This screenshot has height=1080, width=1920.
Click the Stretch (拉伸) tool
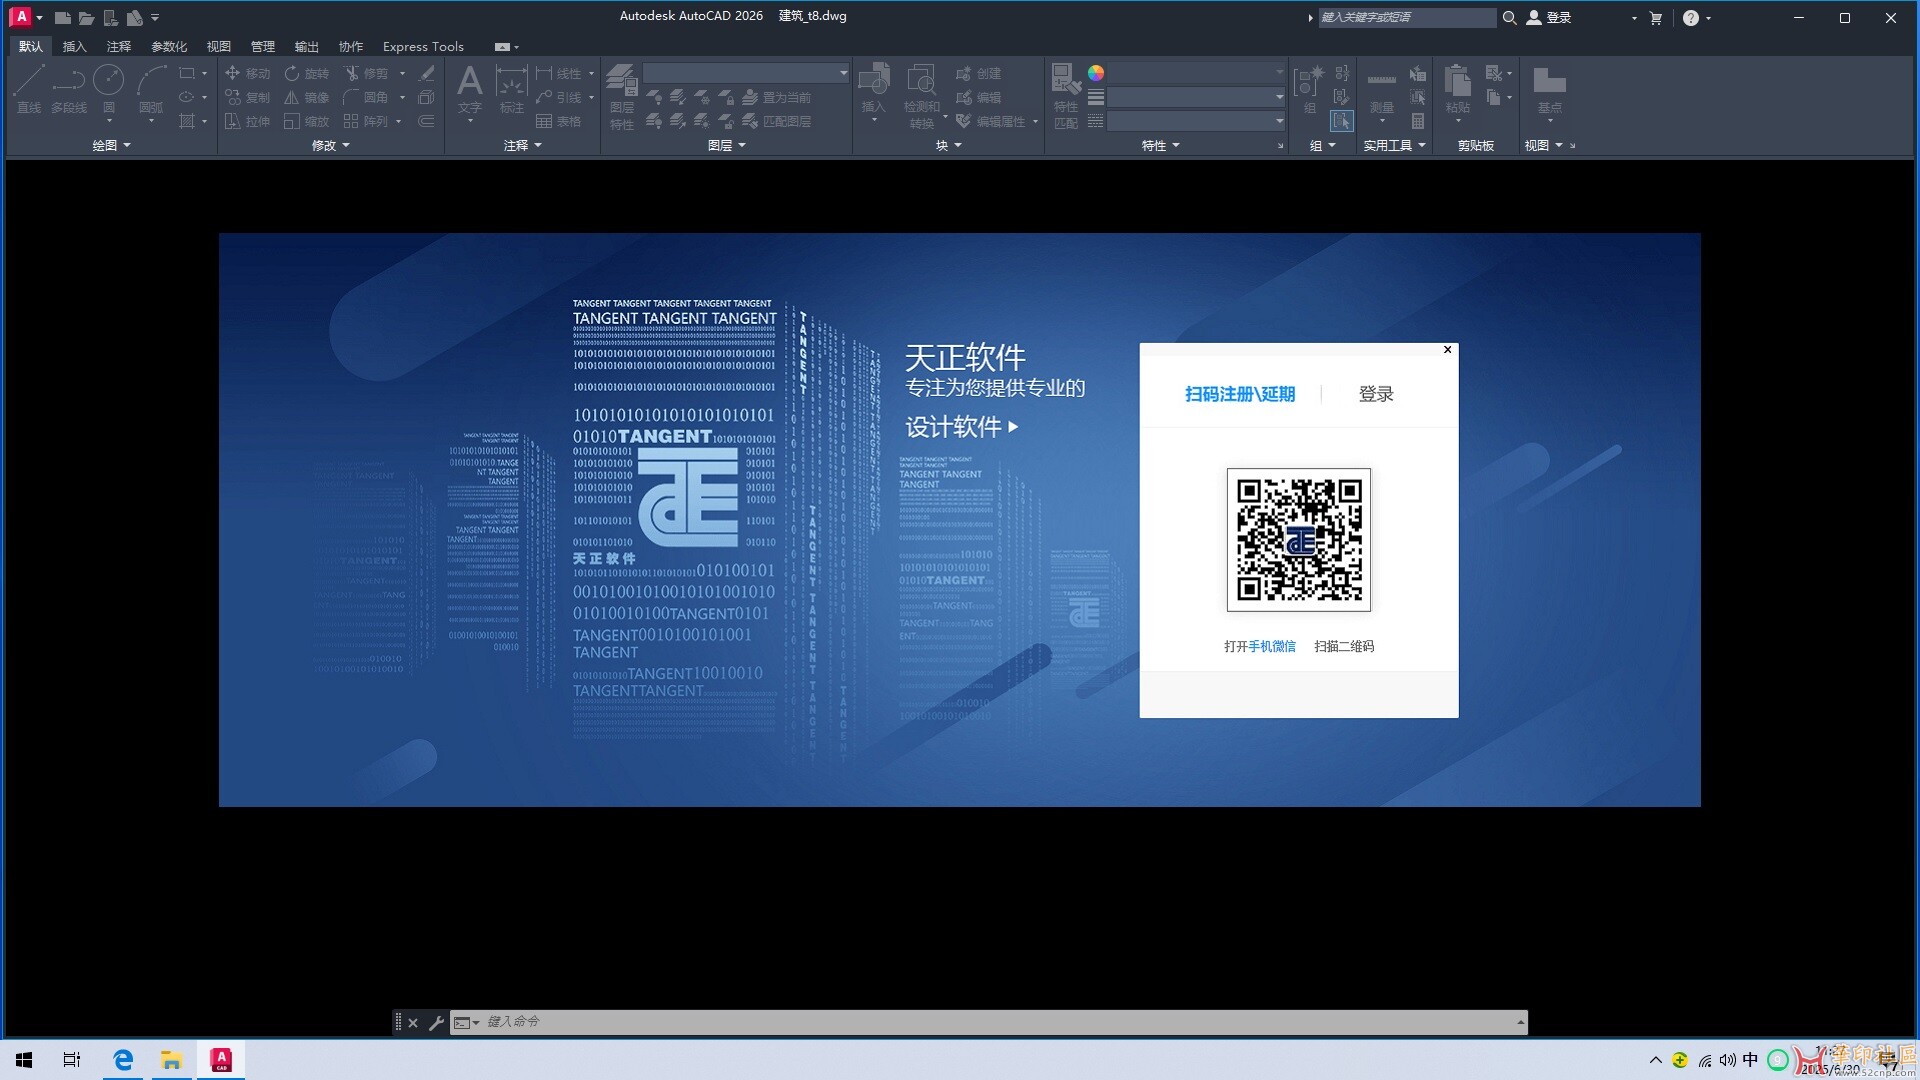pyautogui.click(x=247, y=121)
